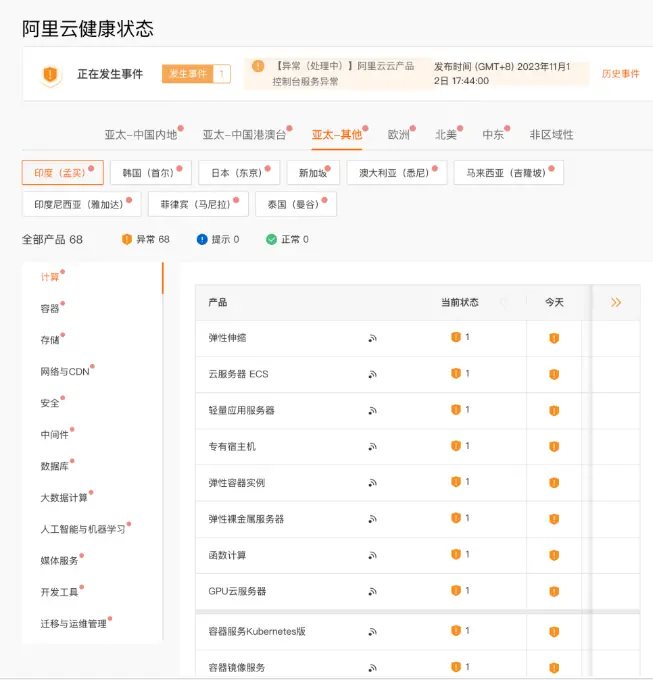Click the 全部产品 68 total count
Viewport: 653px width, 680px height.
[52, 239]
